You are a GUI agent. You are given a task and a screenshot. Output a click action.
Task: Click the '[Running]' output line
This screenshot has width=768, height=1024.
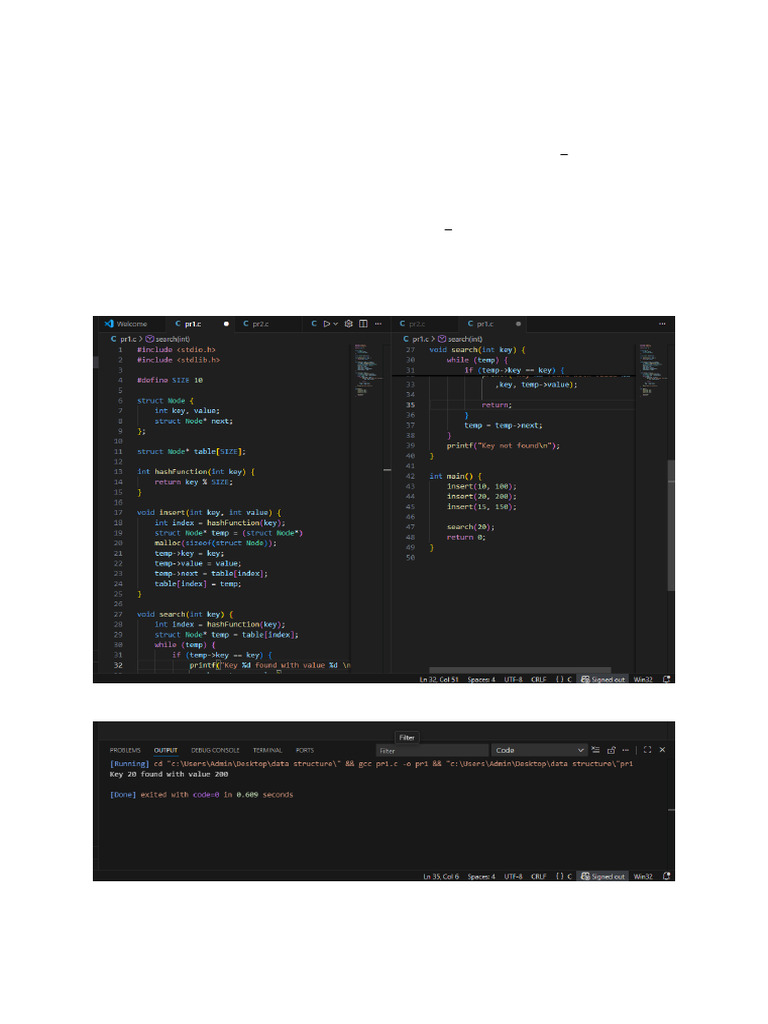click(371, 763)
